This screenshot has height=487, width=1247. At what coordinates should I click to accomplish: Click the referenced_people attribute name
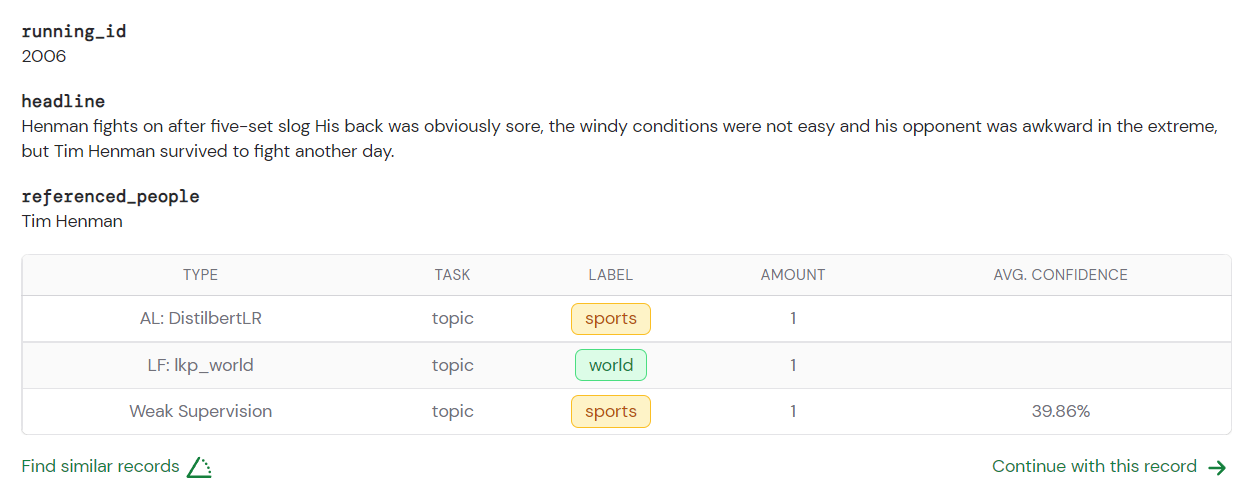(x=111, y=197)
